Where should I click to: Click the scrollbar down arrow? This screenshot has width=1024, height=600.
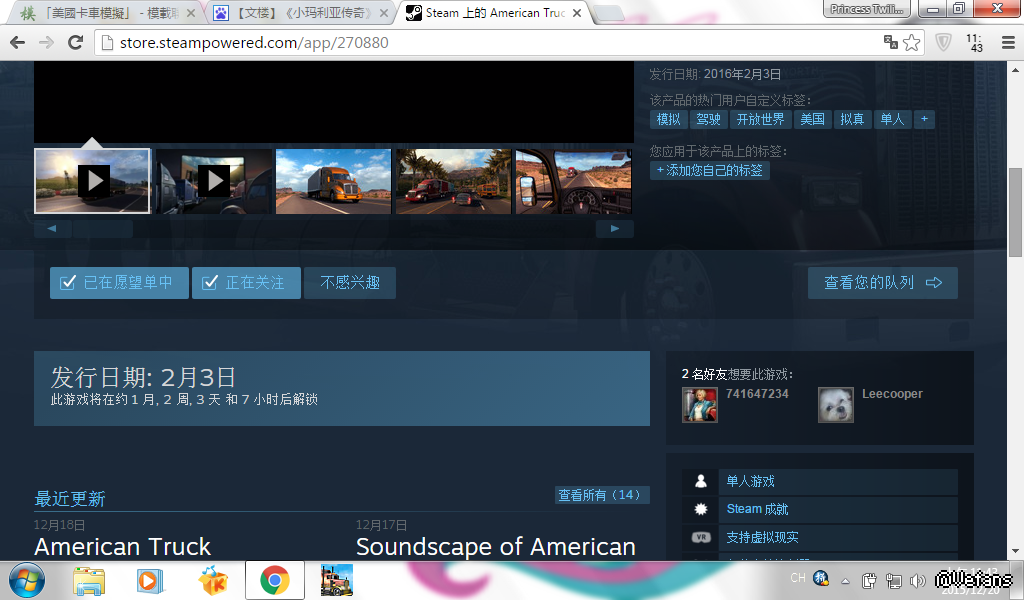tap(1016, 552)
